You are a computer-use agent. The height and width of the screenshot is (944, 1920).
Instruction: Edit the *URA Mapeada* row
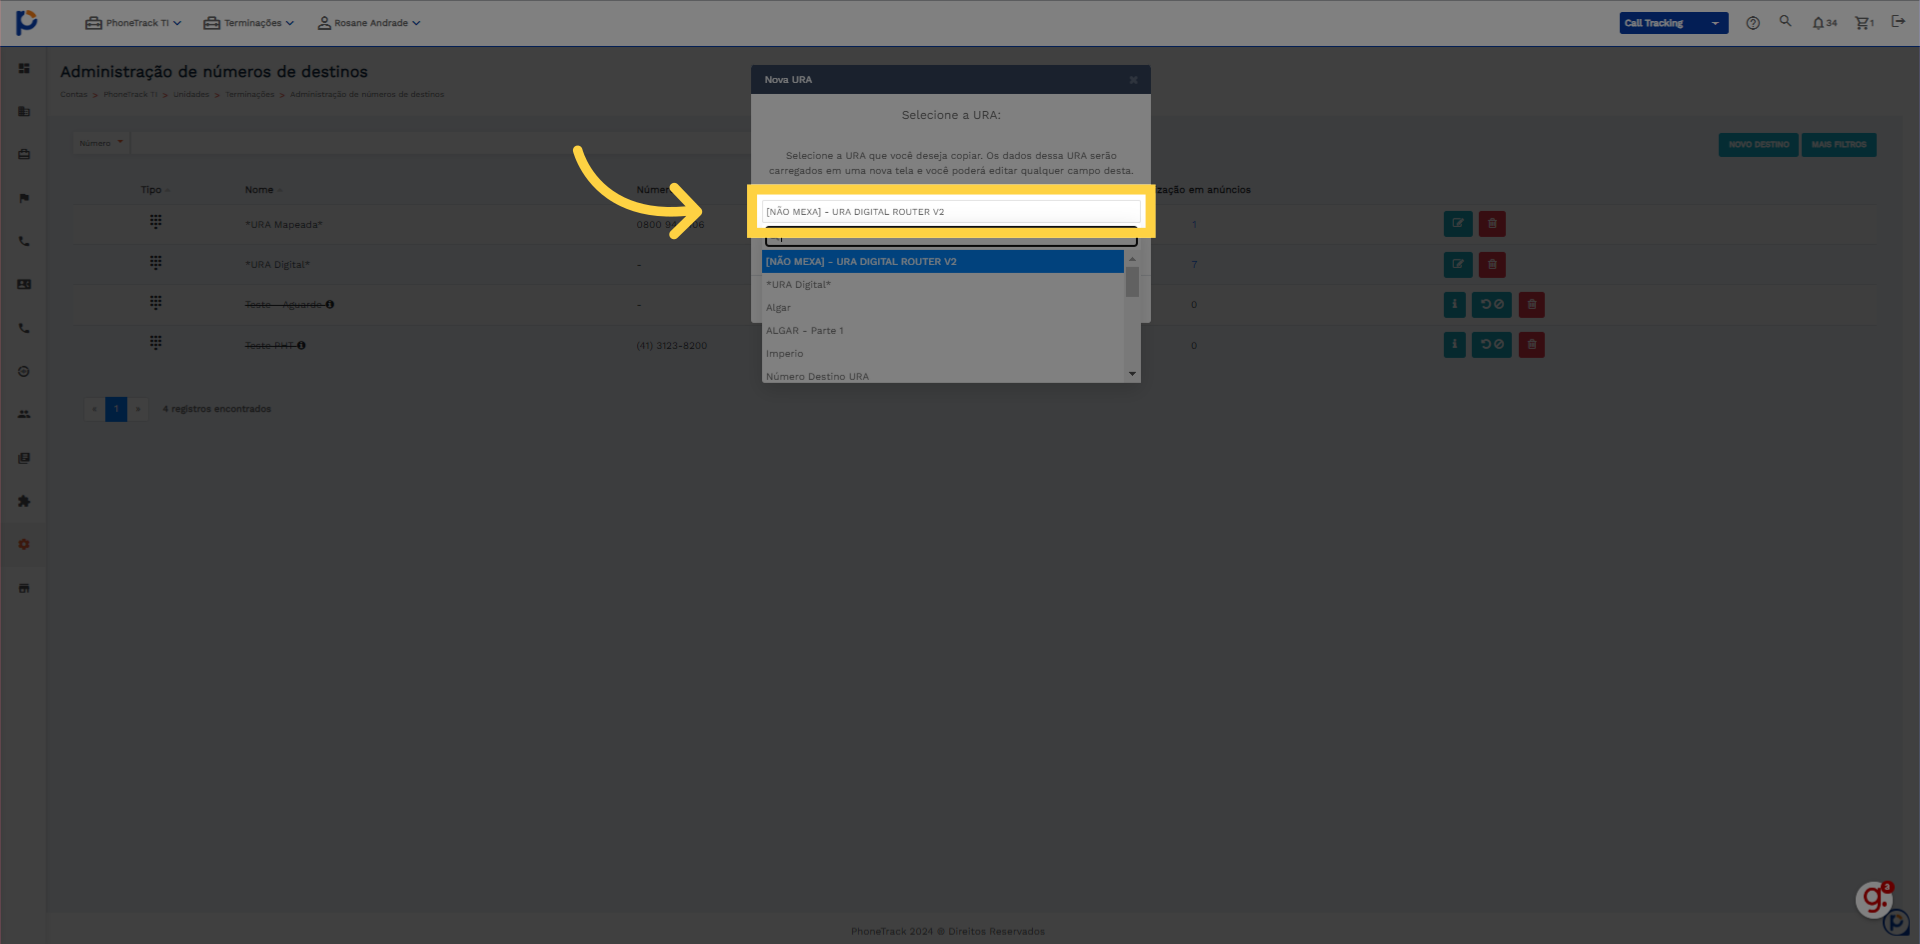[1458, 224]
